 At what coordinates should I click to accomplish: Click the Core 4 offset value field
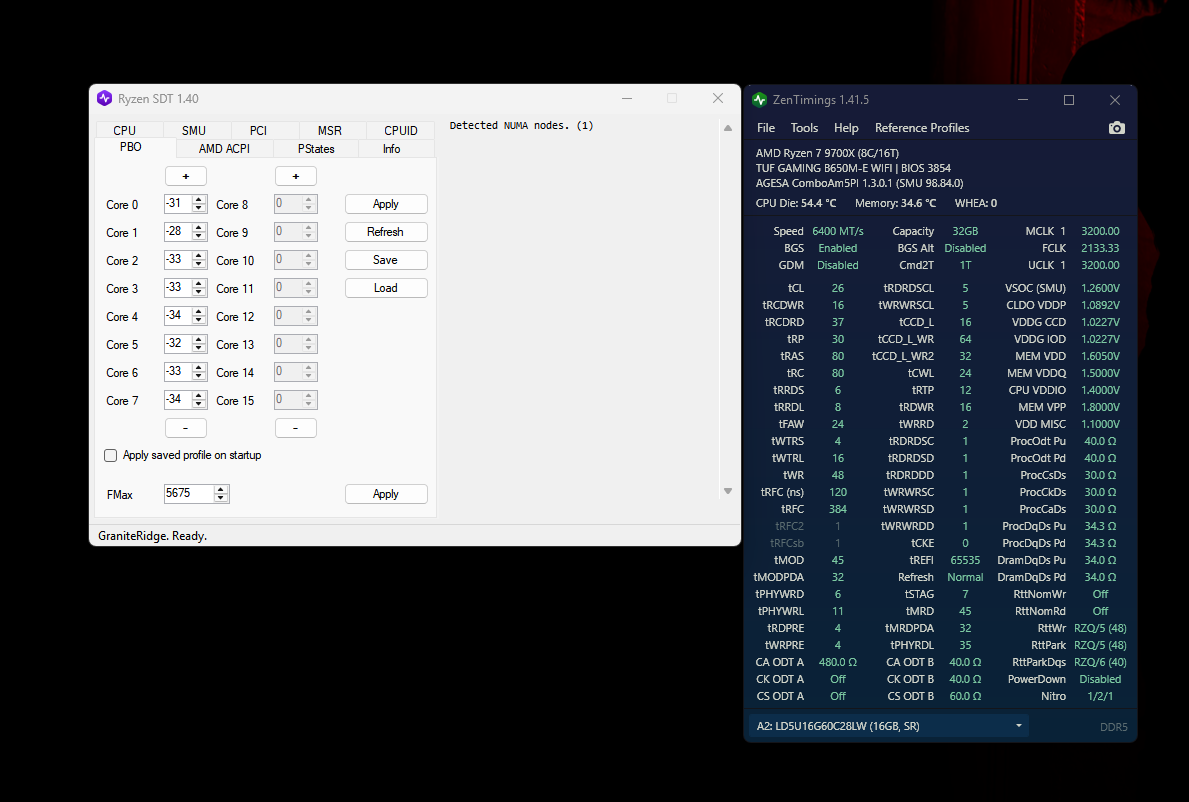pyautogui.click(x=177, y=316)
